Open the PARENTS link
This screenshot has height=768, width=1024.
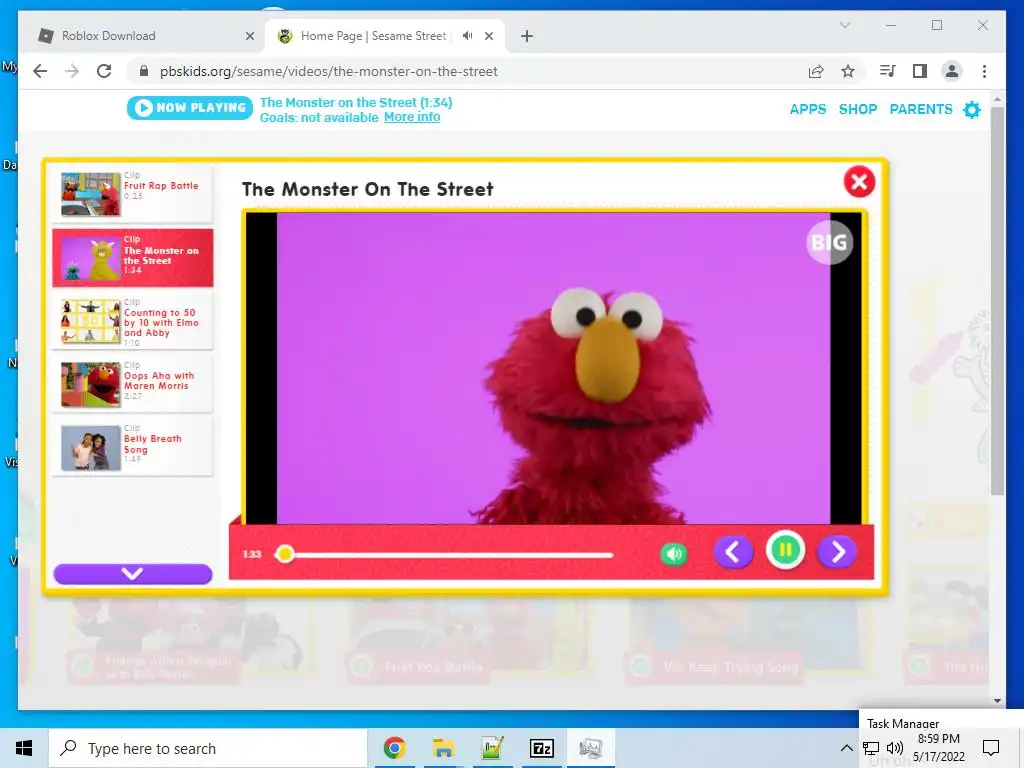coord(921,109)
